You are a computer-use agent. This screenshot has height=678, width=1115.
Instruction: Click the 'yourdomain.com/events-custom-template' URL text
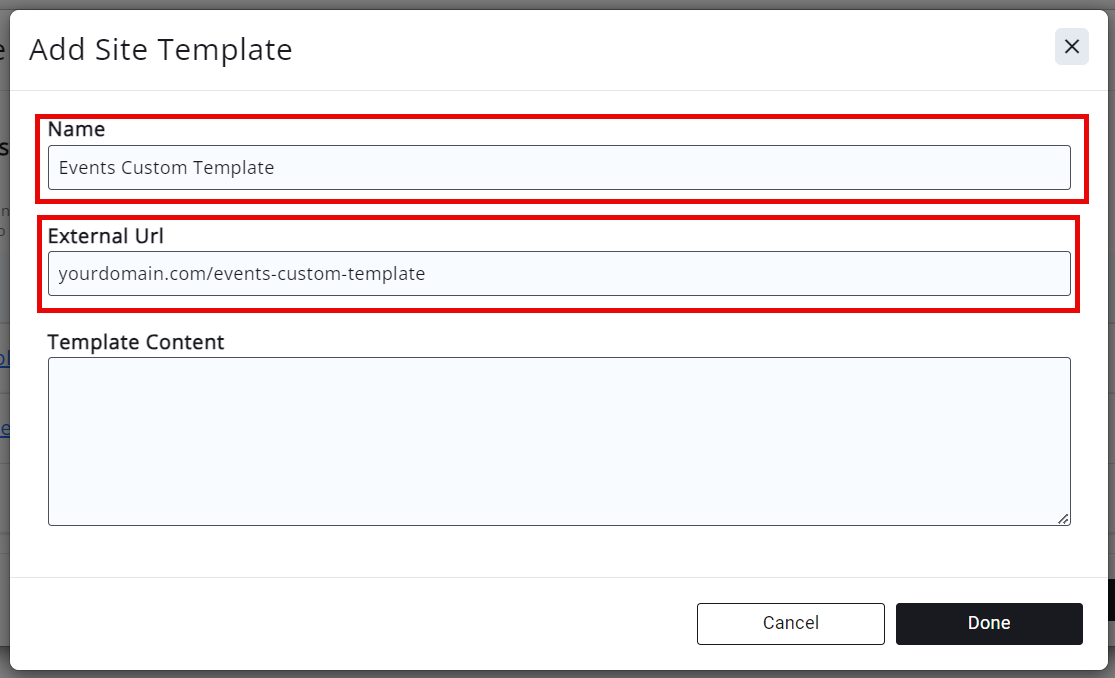click(242, 273)
